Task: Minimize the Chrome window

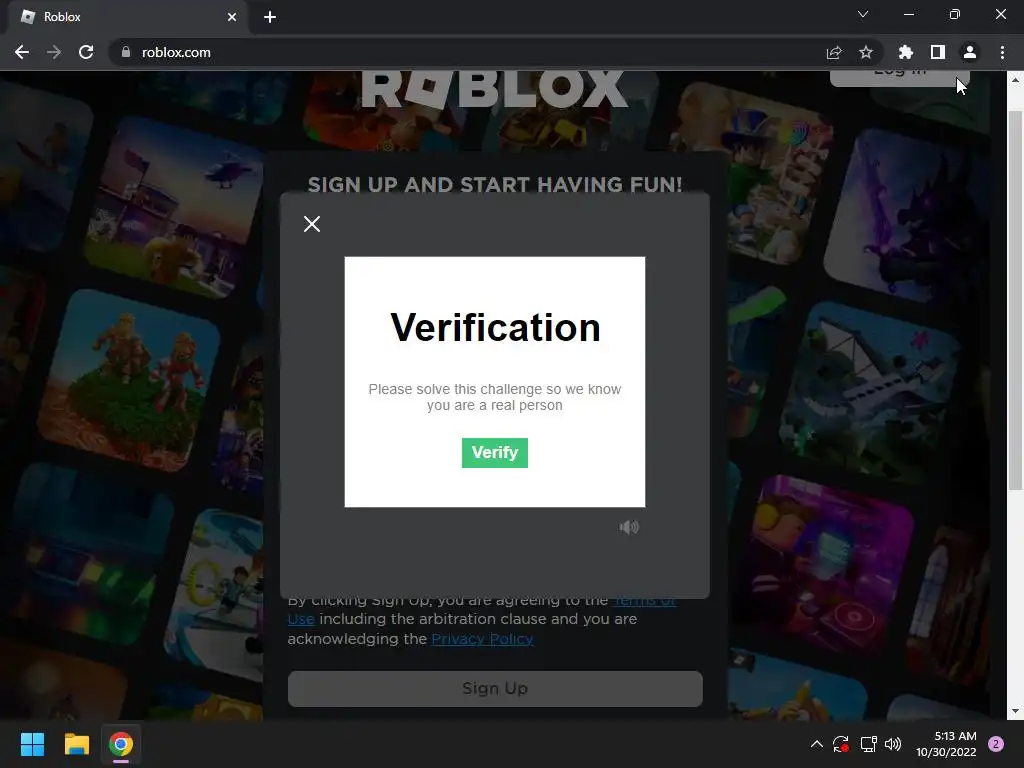Action: click(x=908, y=14)
